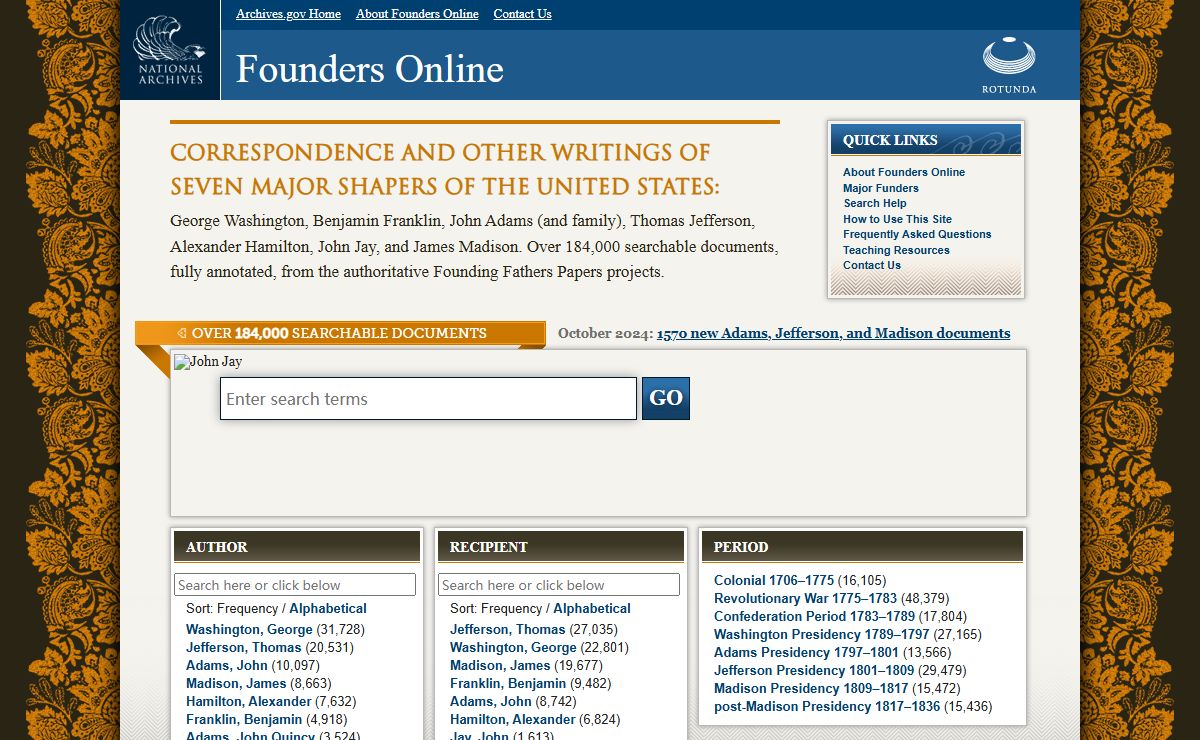Select recipient Jefferson, Thomas
The image size is (1200, 740).
[508, 629]
